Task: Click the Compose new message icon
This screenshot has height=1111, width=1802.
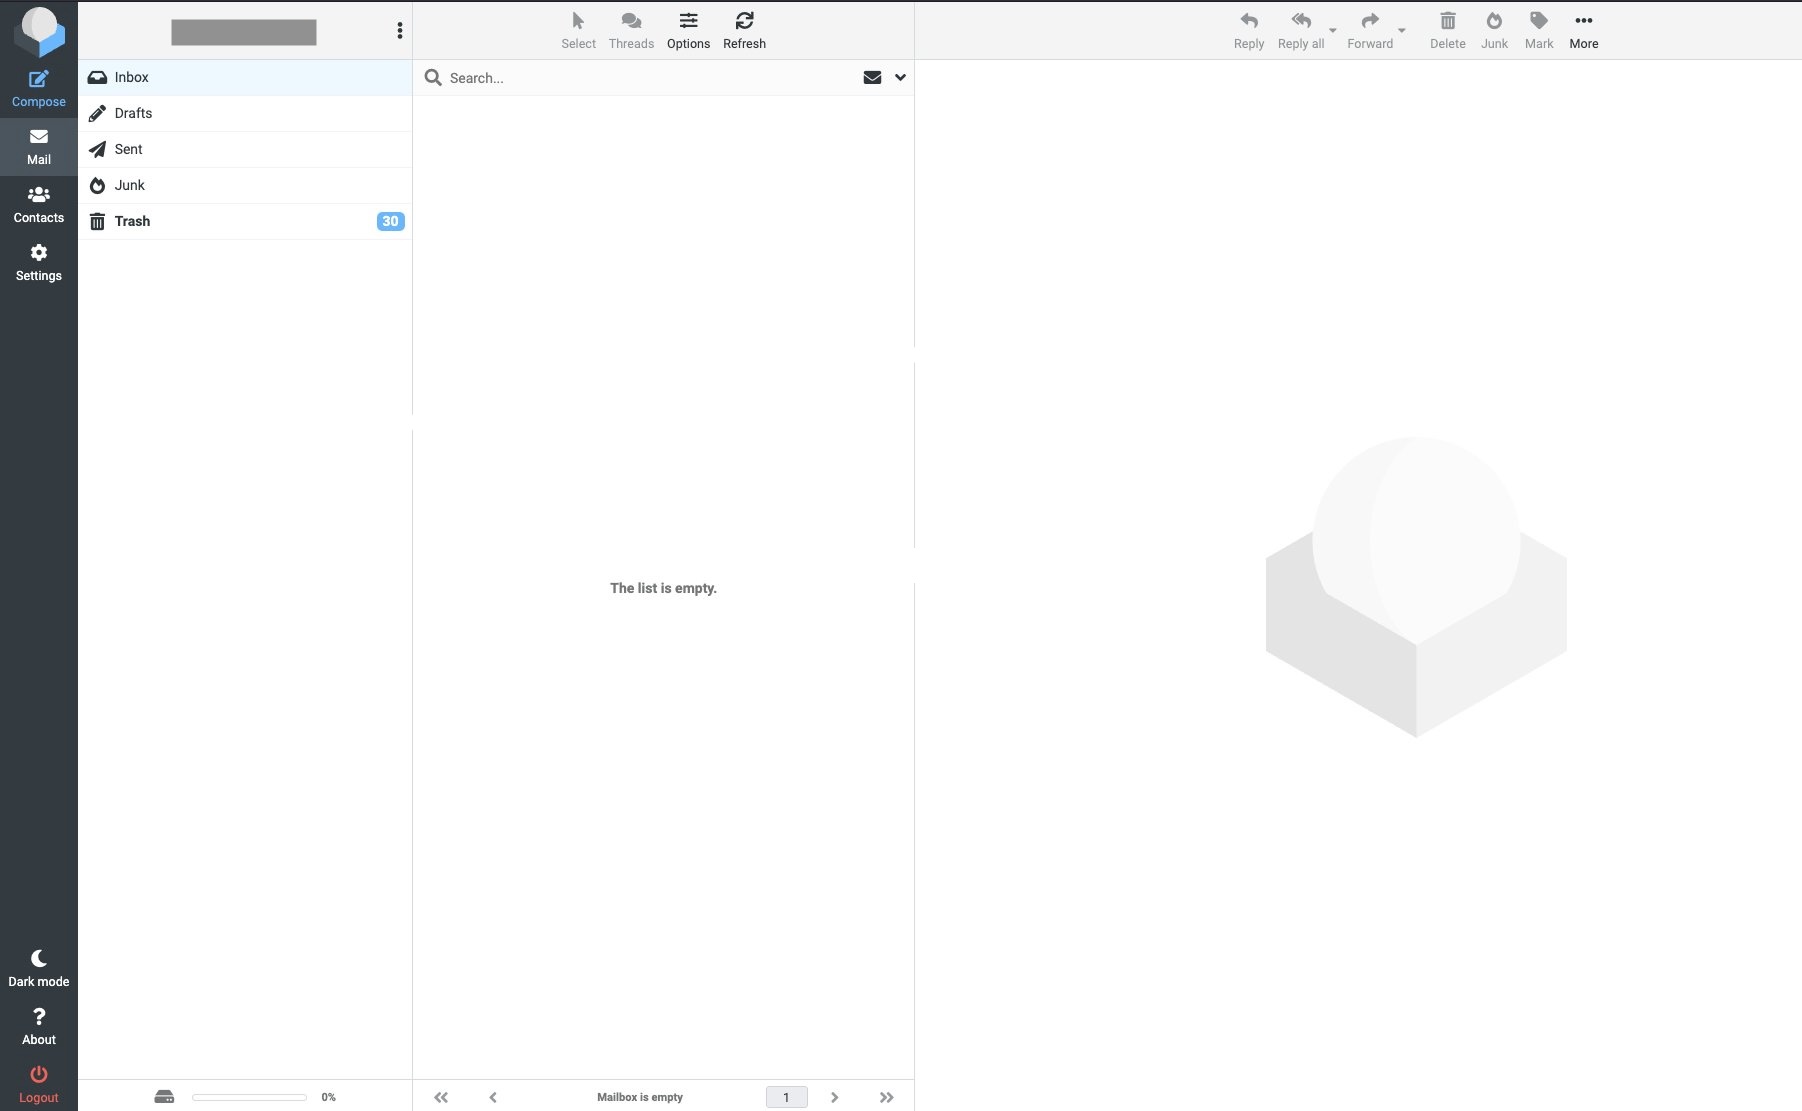Action: tap(38, 80)
